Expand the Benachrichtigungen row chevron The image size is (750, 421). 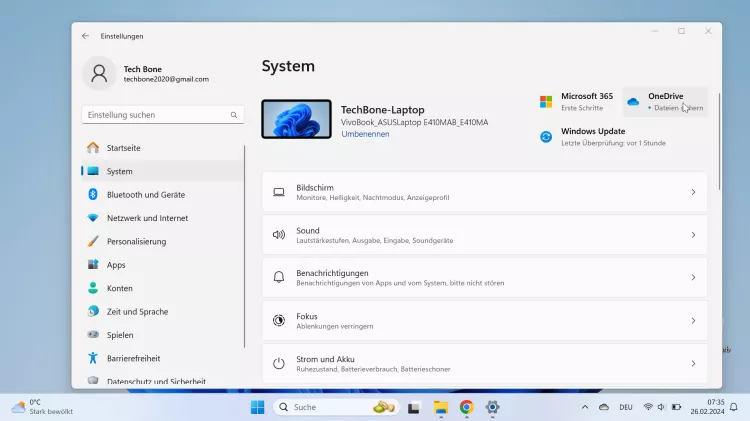[693, 277]
